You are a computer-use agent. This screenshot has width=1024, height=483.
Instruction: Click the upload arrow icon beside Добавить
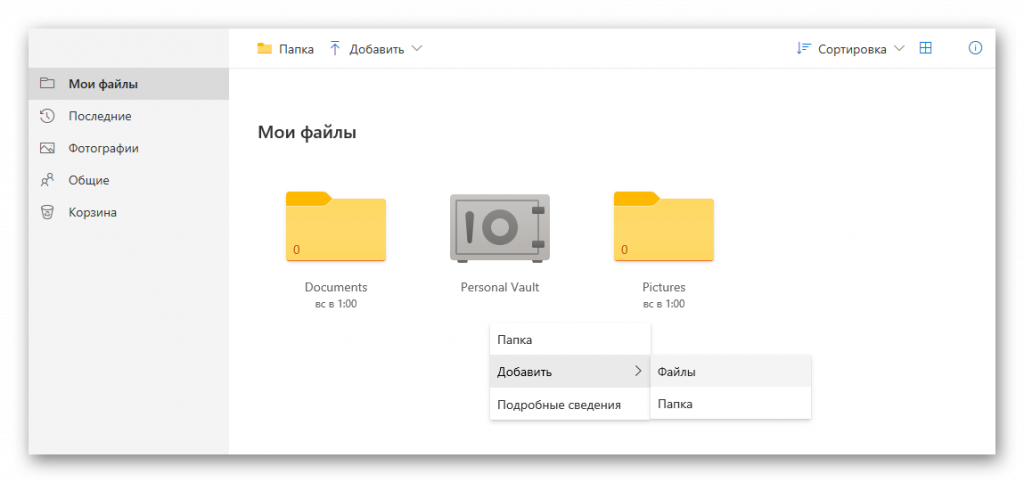(335, 49)
